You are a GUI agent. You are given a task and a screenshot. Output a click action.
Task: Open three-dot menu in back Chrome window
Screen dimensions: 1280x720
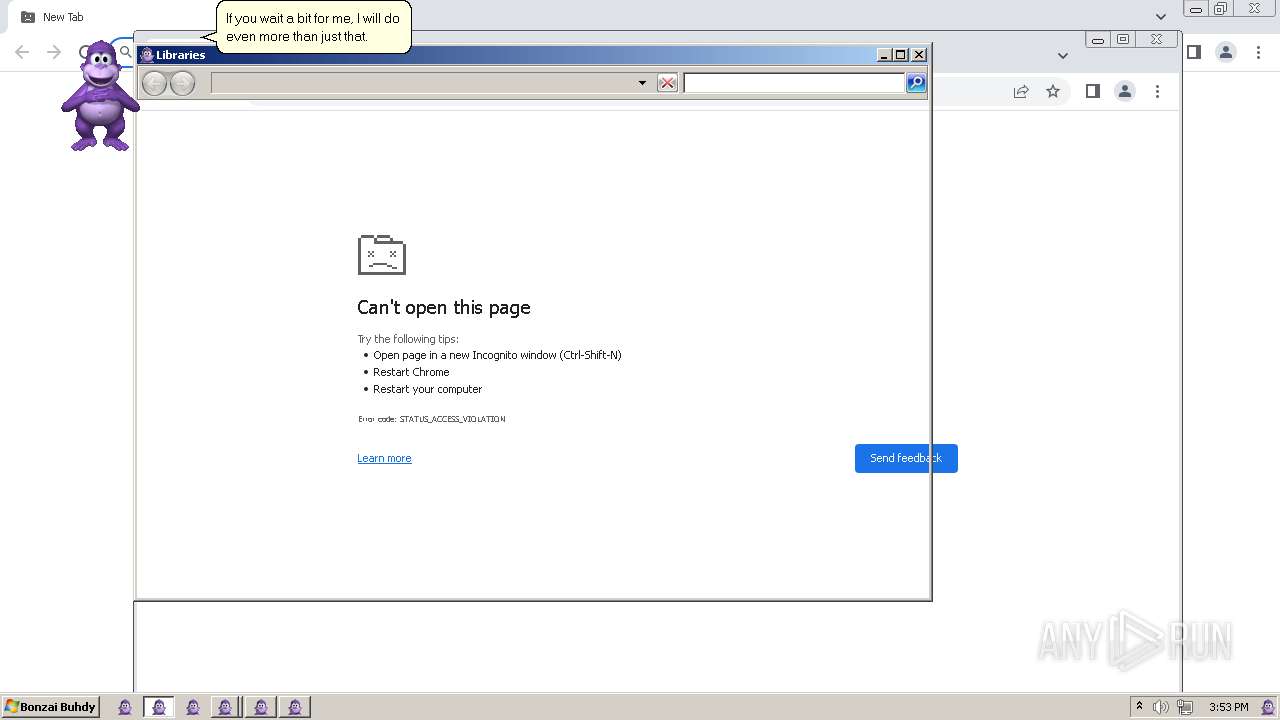click(x=1258, y=52)
